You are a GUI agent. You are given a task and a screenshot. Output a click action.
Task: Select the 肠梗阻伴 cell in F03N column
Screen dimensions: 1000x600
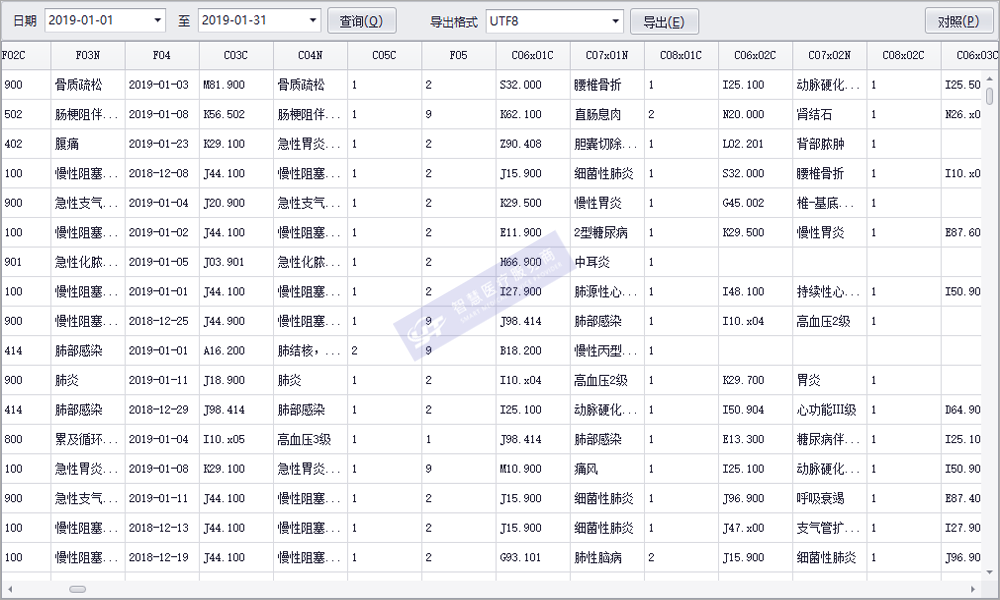(x=87, y=115)
